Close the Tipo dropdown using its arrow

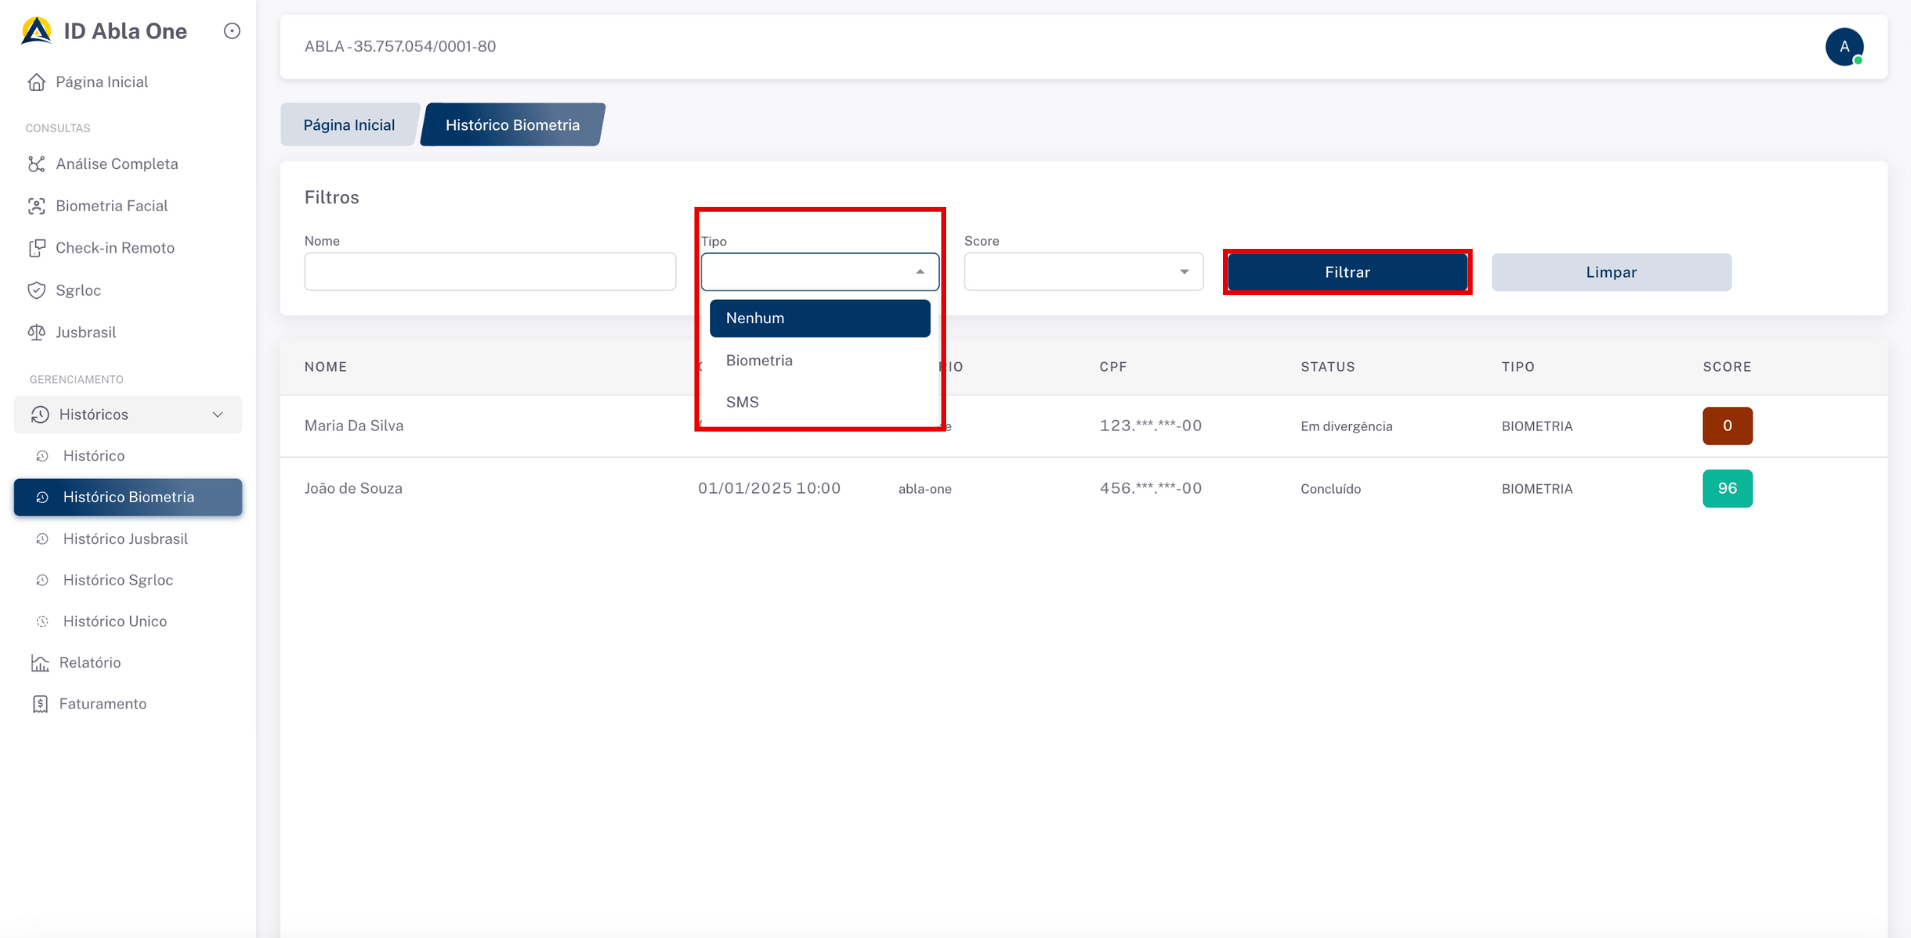(920, 272)
